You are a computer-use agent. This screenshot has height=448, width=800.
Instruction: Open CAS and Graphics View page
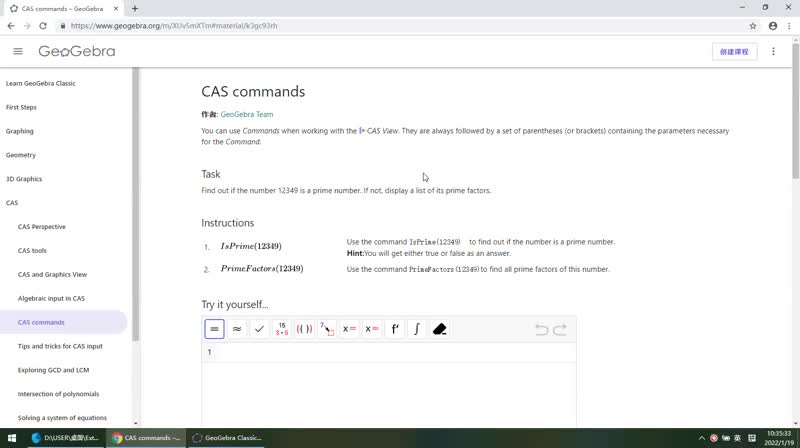(x=53, y=275)
